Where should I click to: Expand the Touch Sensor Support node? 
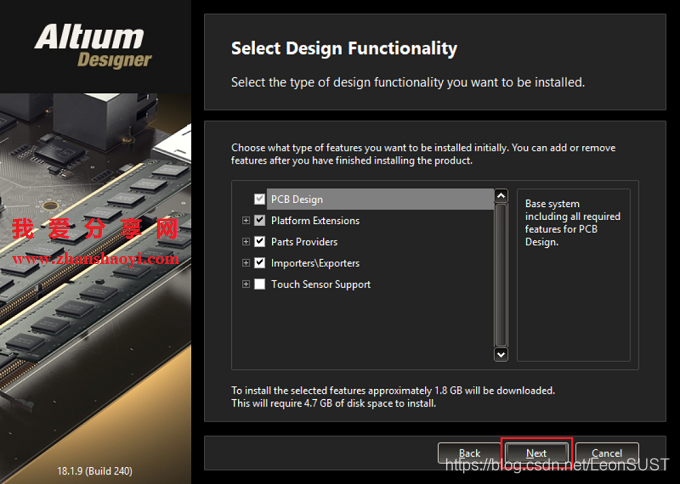pos(246,284)
